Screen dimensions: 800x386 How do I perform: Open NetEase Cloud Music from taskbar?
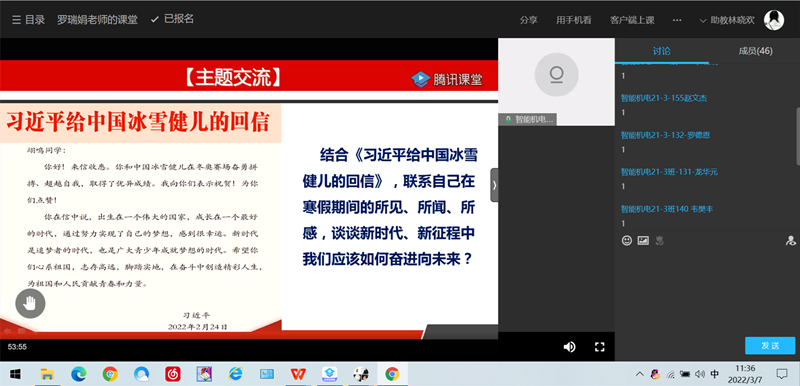point(173,374)
